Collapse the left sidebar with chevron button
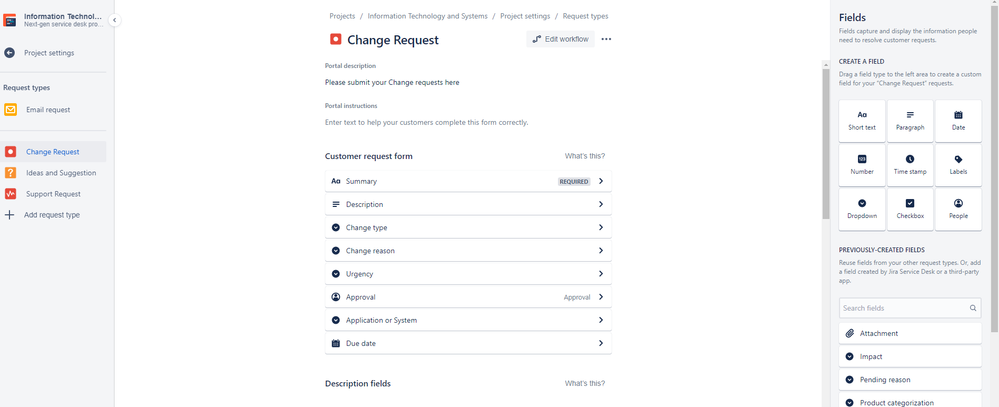Viewport: 999px width, 407px height. (114, 20)
